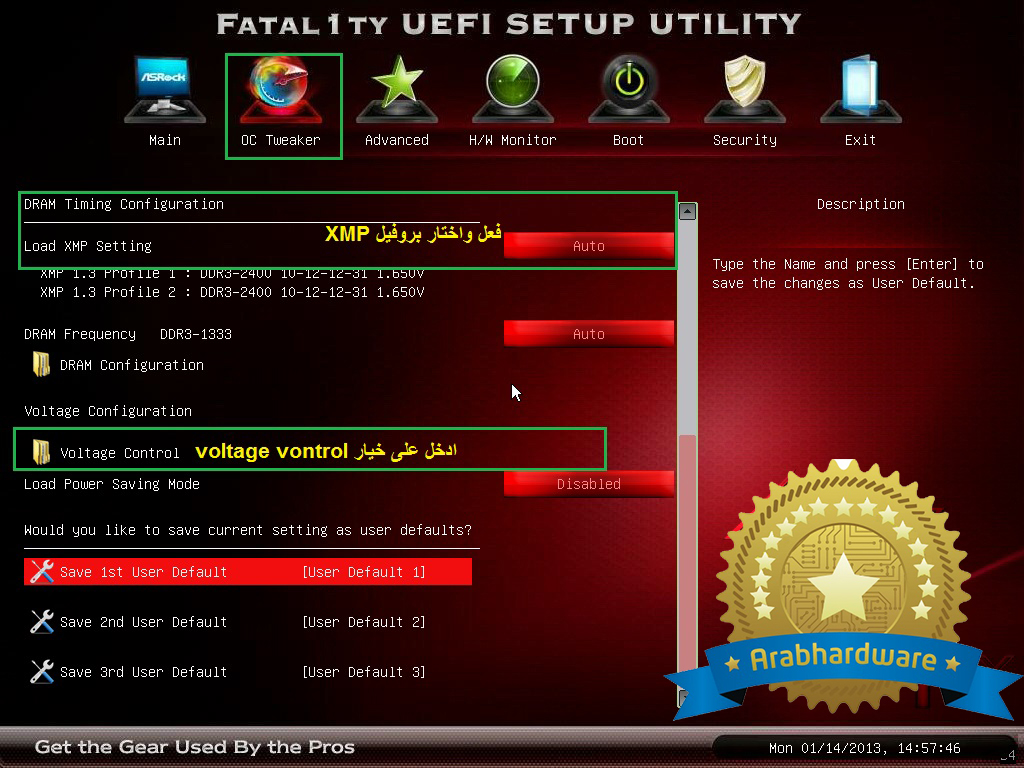Change Load Power Saving Mode Disabled value
Viewport: 1024px width, 768px height.
point(588,484)
